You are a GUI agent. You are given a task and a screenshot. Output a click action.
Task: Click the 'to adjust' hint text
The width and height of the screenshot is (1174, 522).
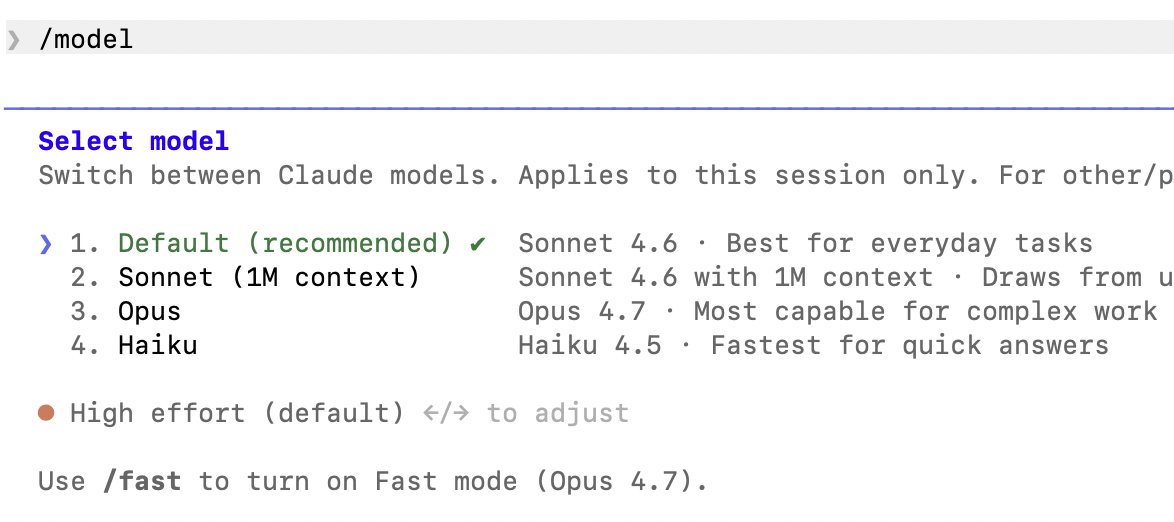558,413
